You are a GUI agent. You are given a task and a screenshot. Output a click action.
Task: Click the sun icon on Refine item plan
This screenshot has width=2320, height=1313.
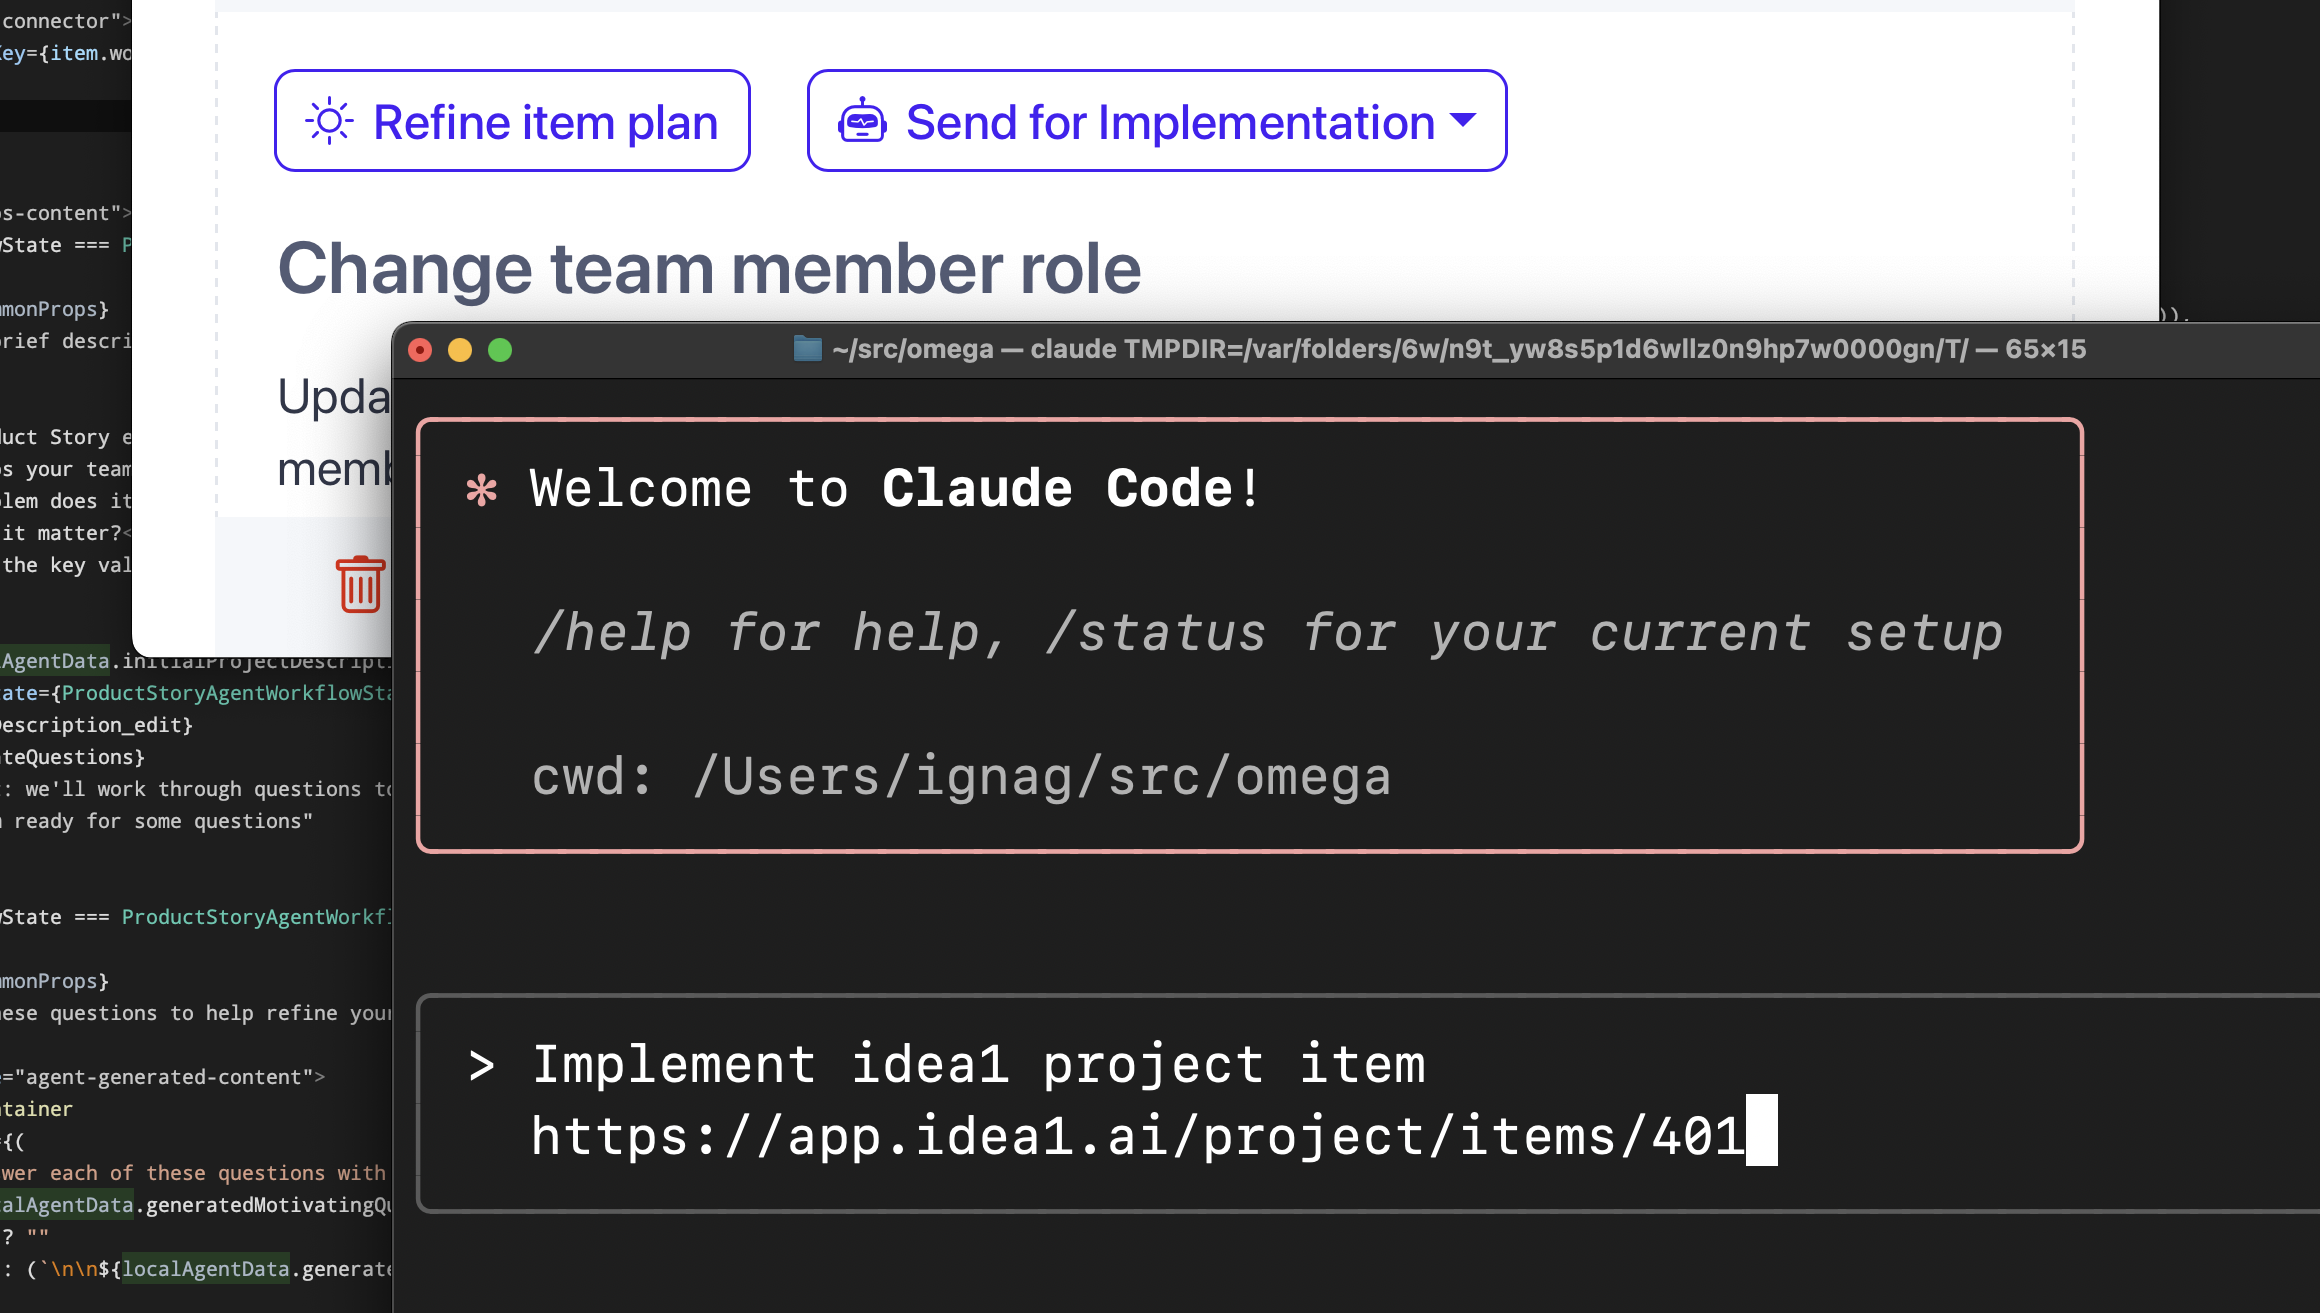(329, 120)
